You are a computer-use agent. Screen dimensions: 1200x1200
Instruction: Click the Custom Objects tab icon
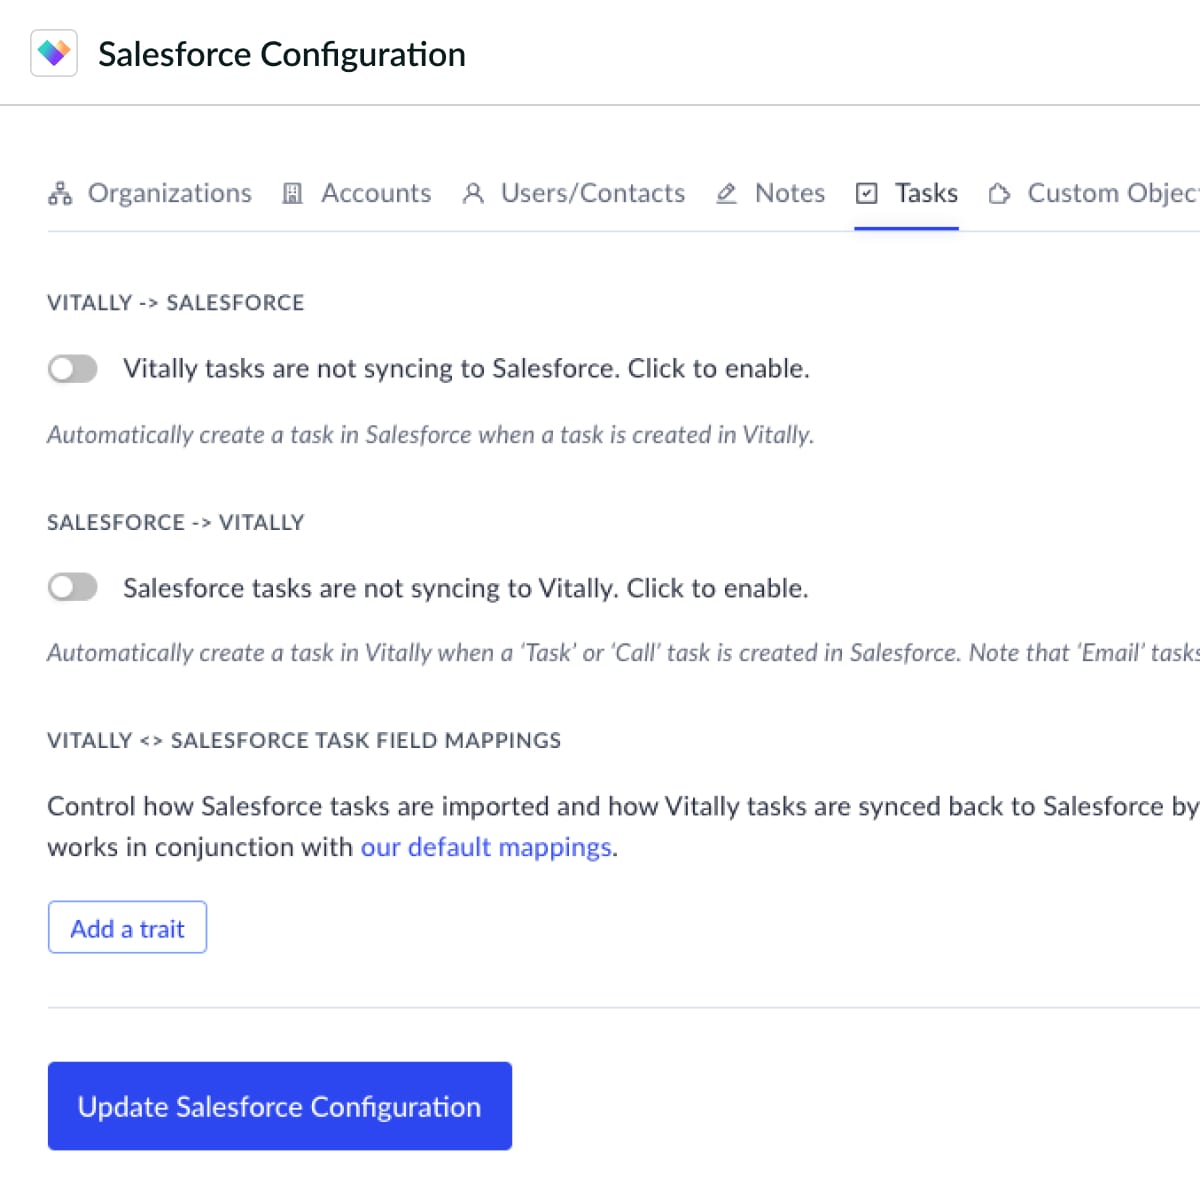[x=999, y=193]
